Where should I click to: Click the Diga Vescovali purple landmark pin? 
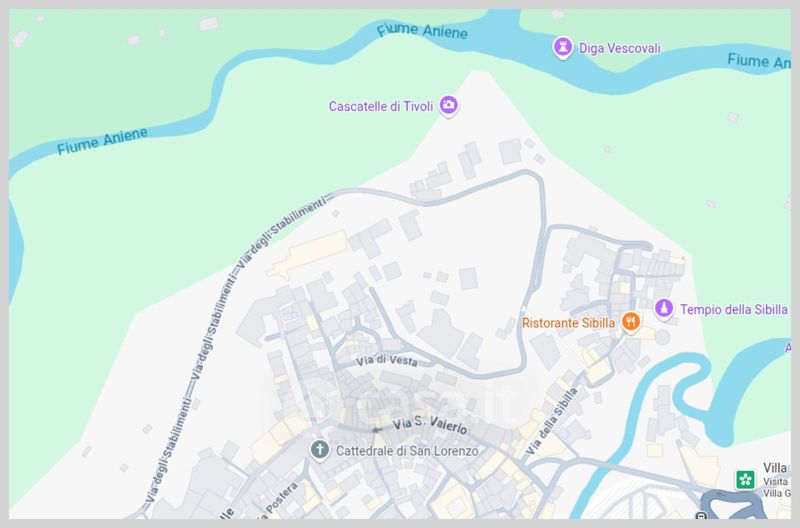563,48
